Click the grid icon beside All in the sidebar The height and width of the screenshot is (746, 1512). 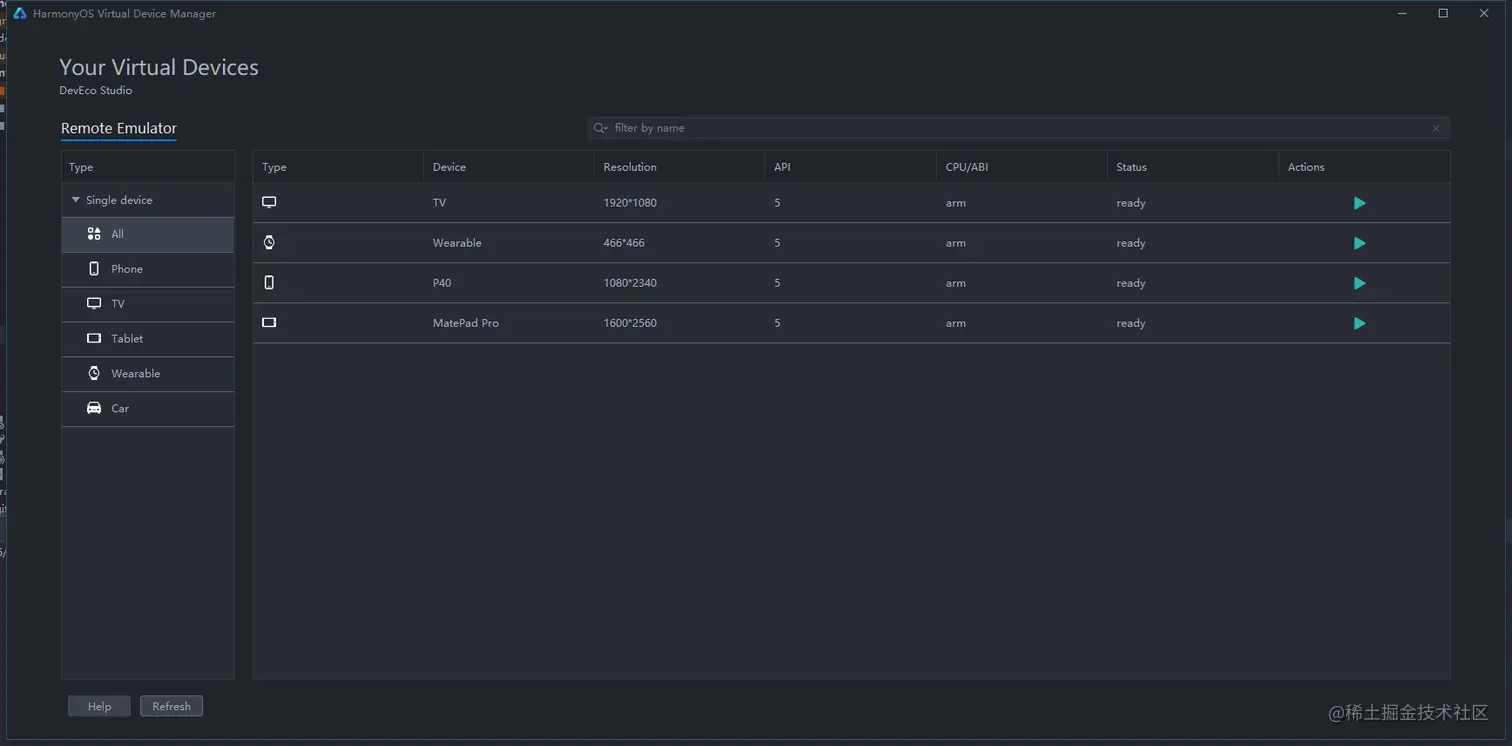(94, 234)
